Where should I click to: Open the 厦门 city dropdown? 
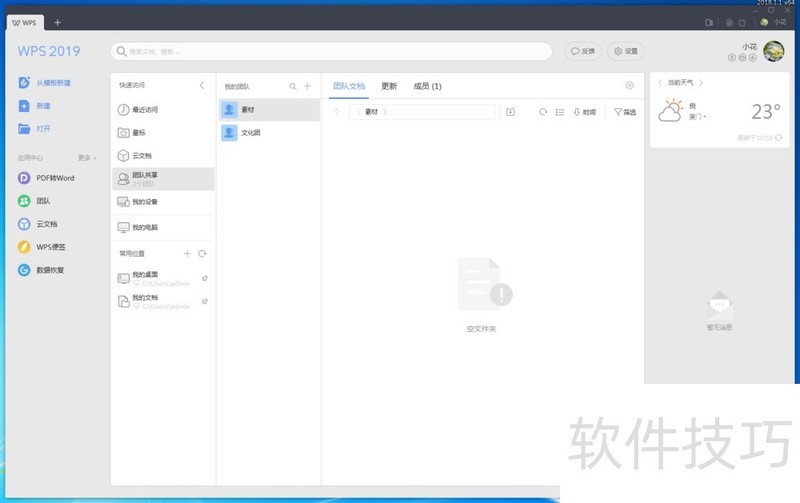point(697,117)
